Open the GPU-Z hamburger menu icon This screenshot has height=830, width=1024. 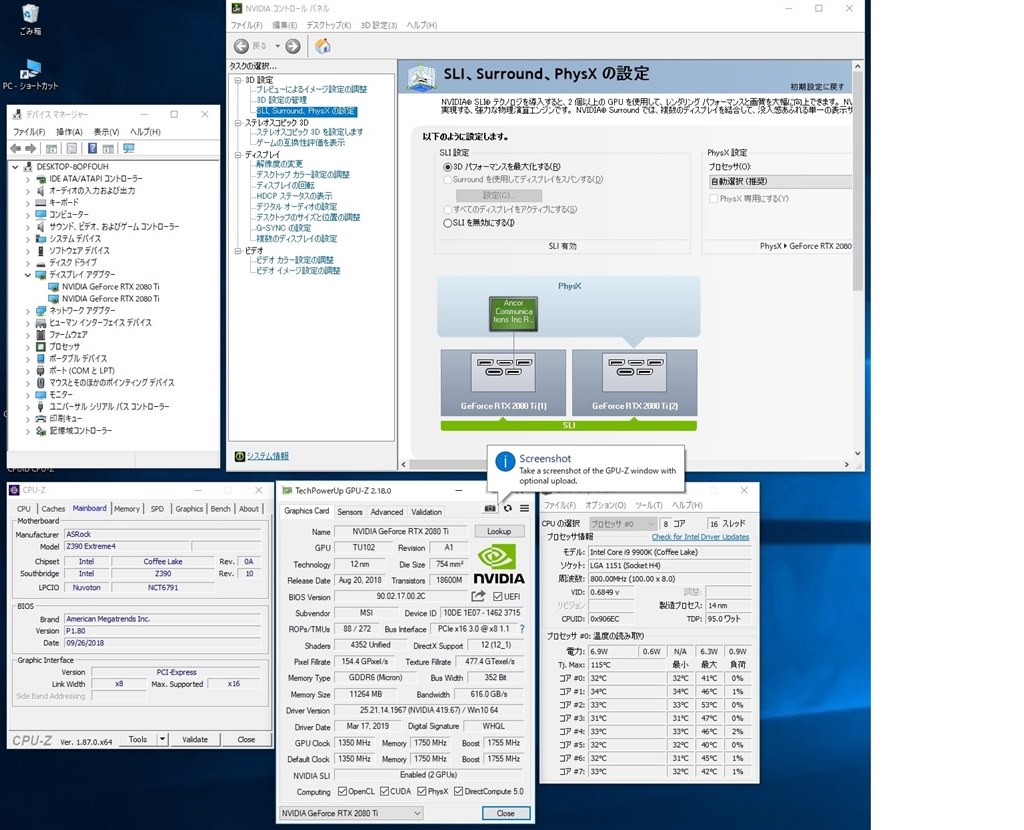click(x=524, y=508)
